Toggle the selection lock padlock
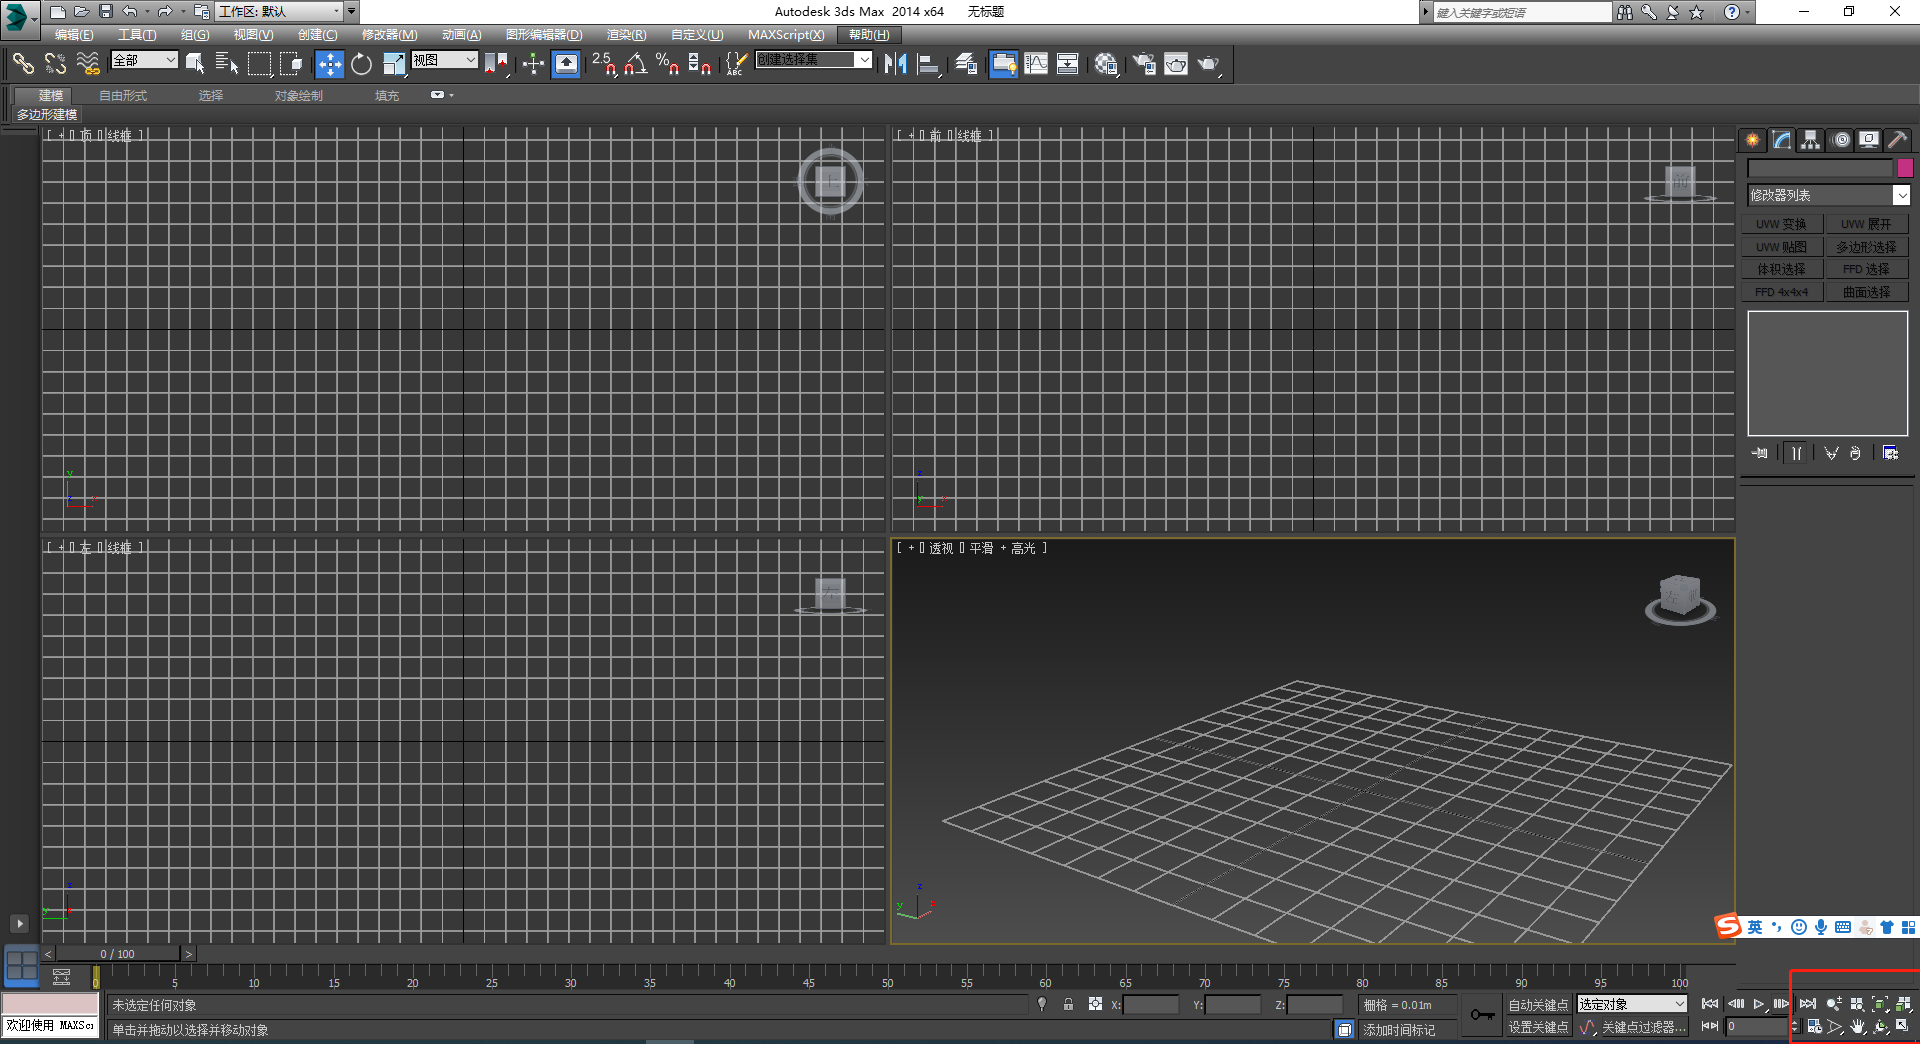 tap(1068, 1004)
